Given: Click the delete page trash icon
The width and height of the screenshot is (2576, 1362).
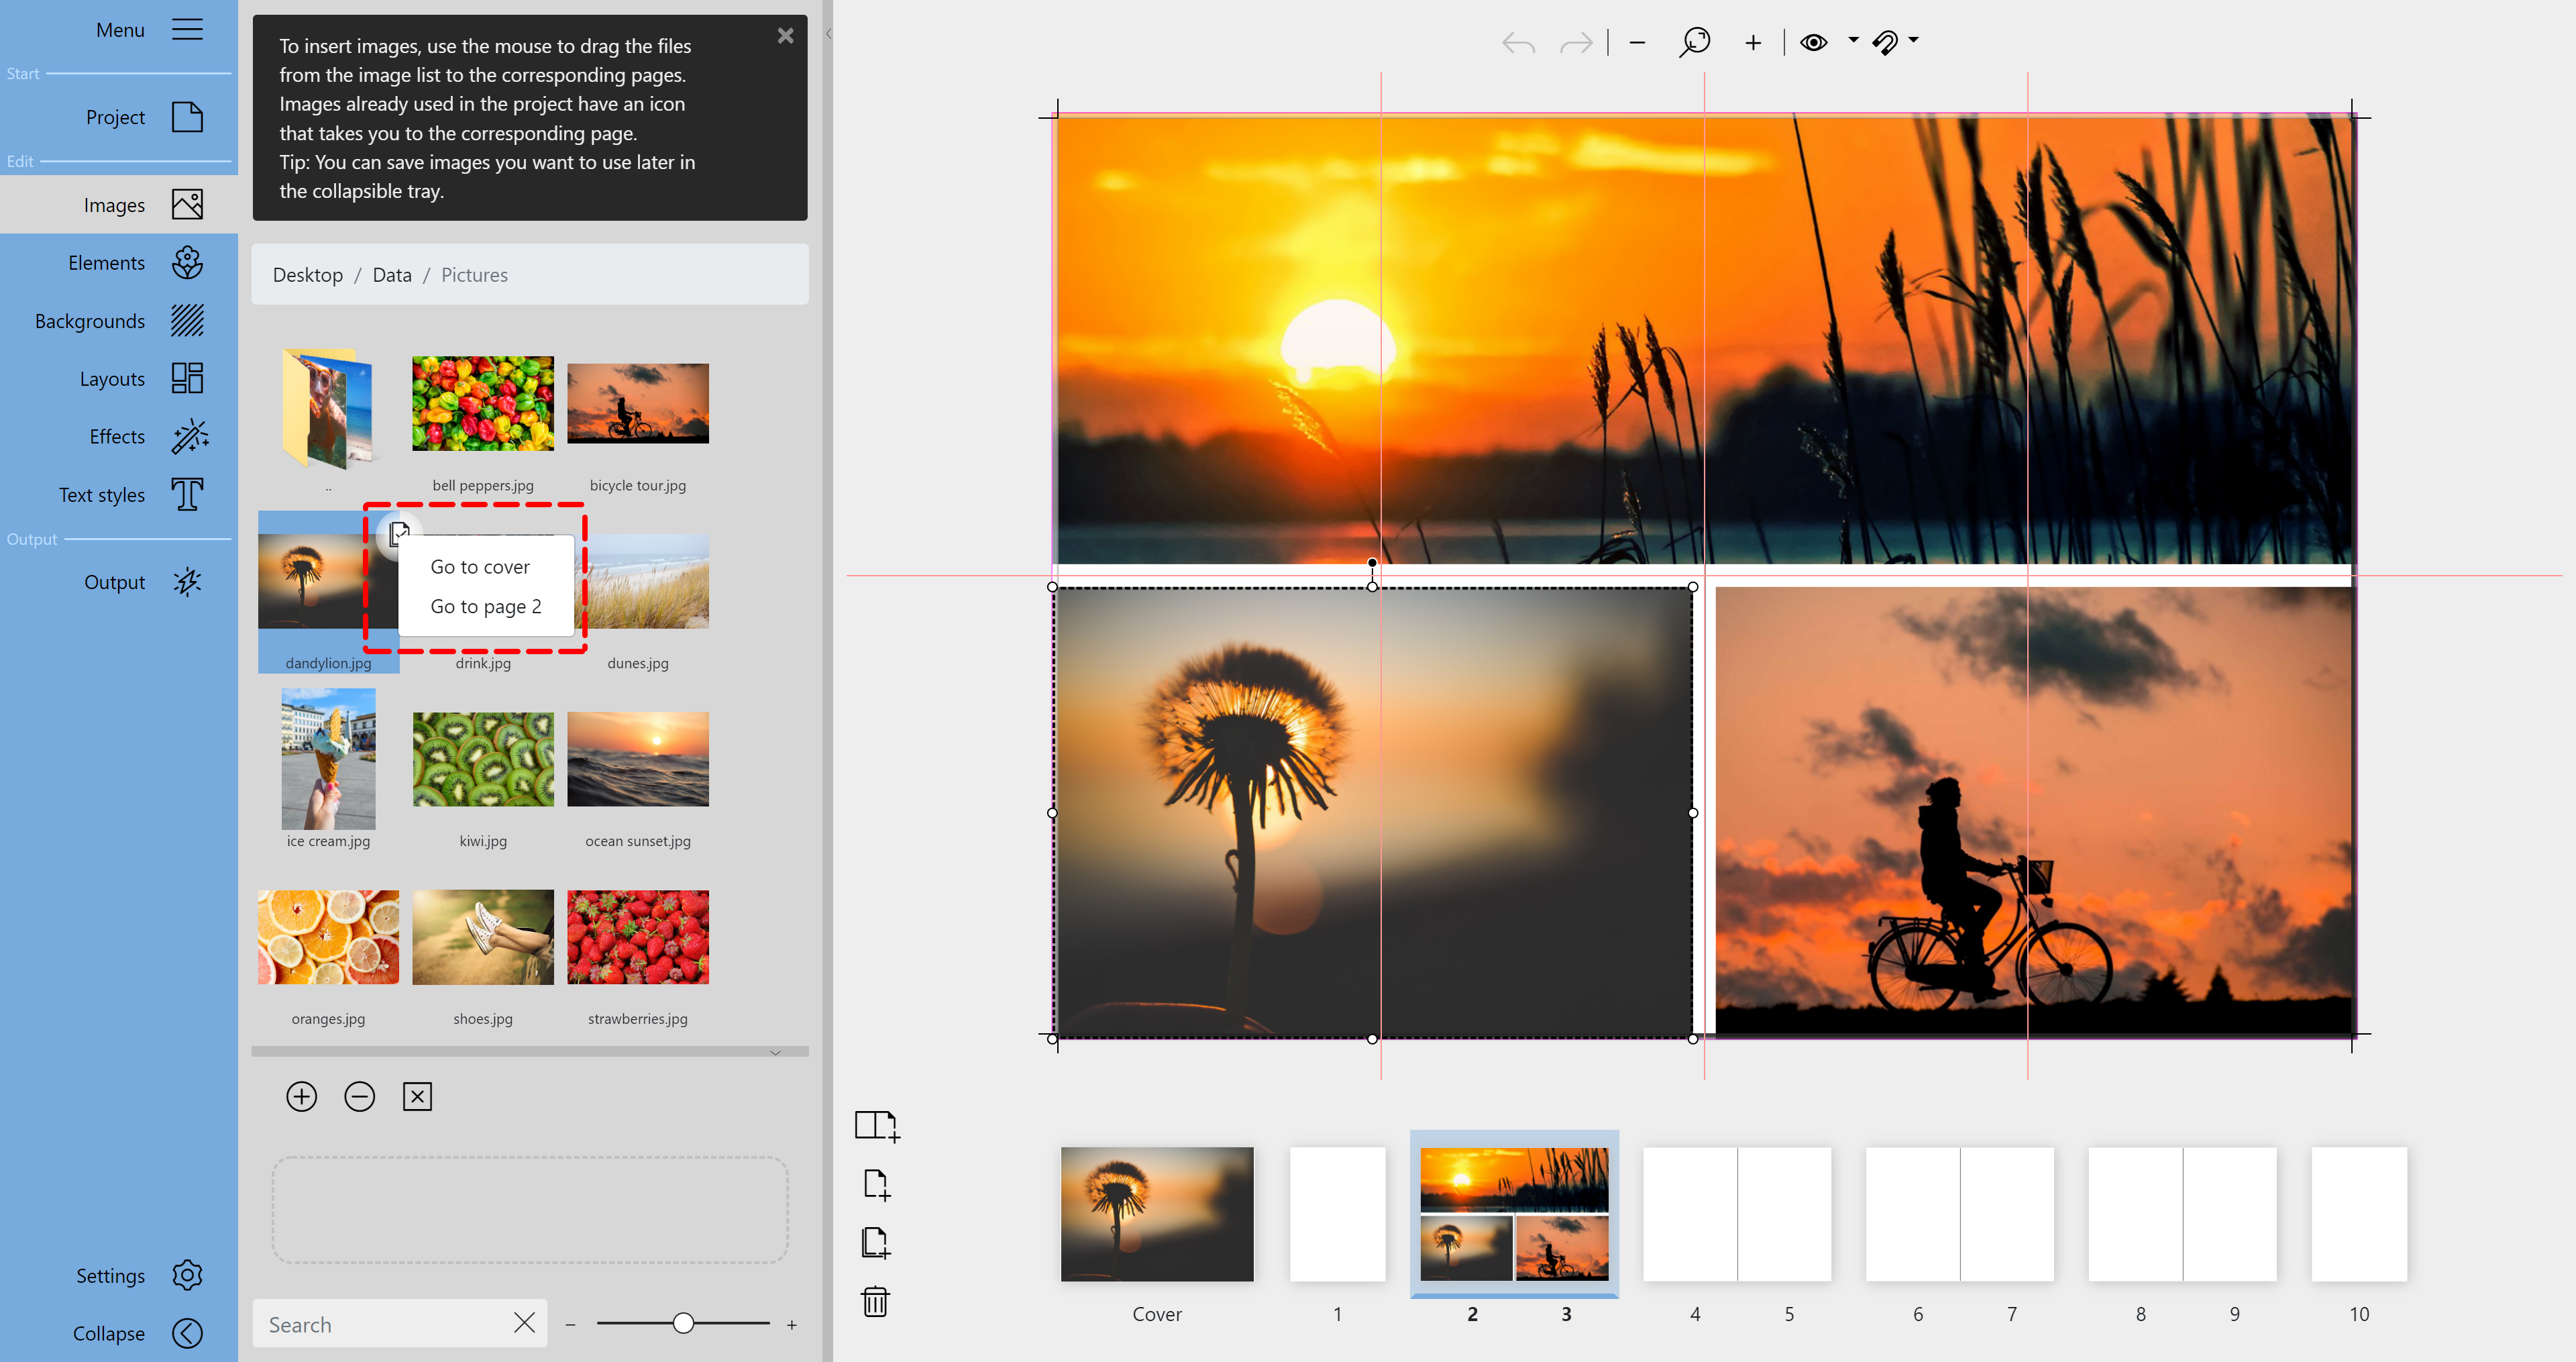Looking at the screenshot, I should point(875,1301).
